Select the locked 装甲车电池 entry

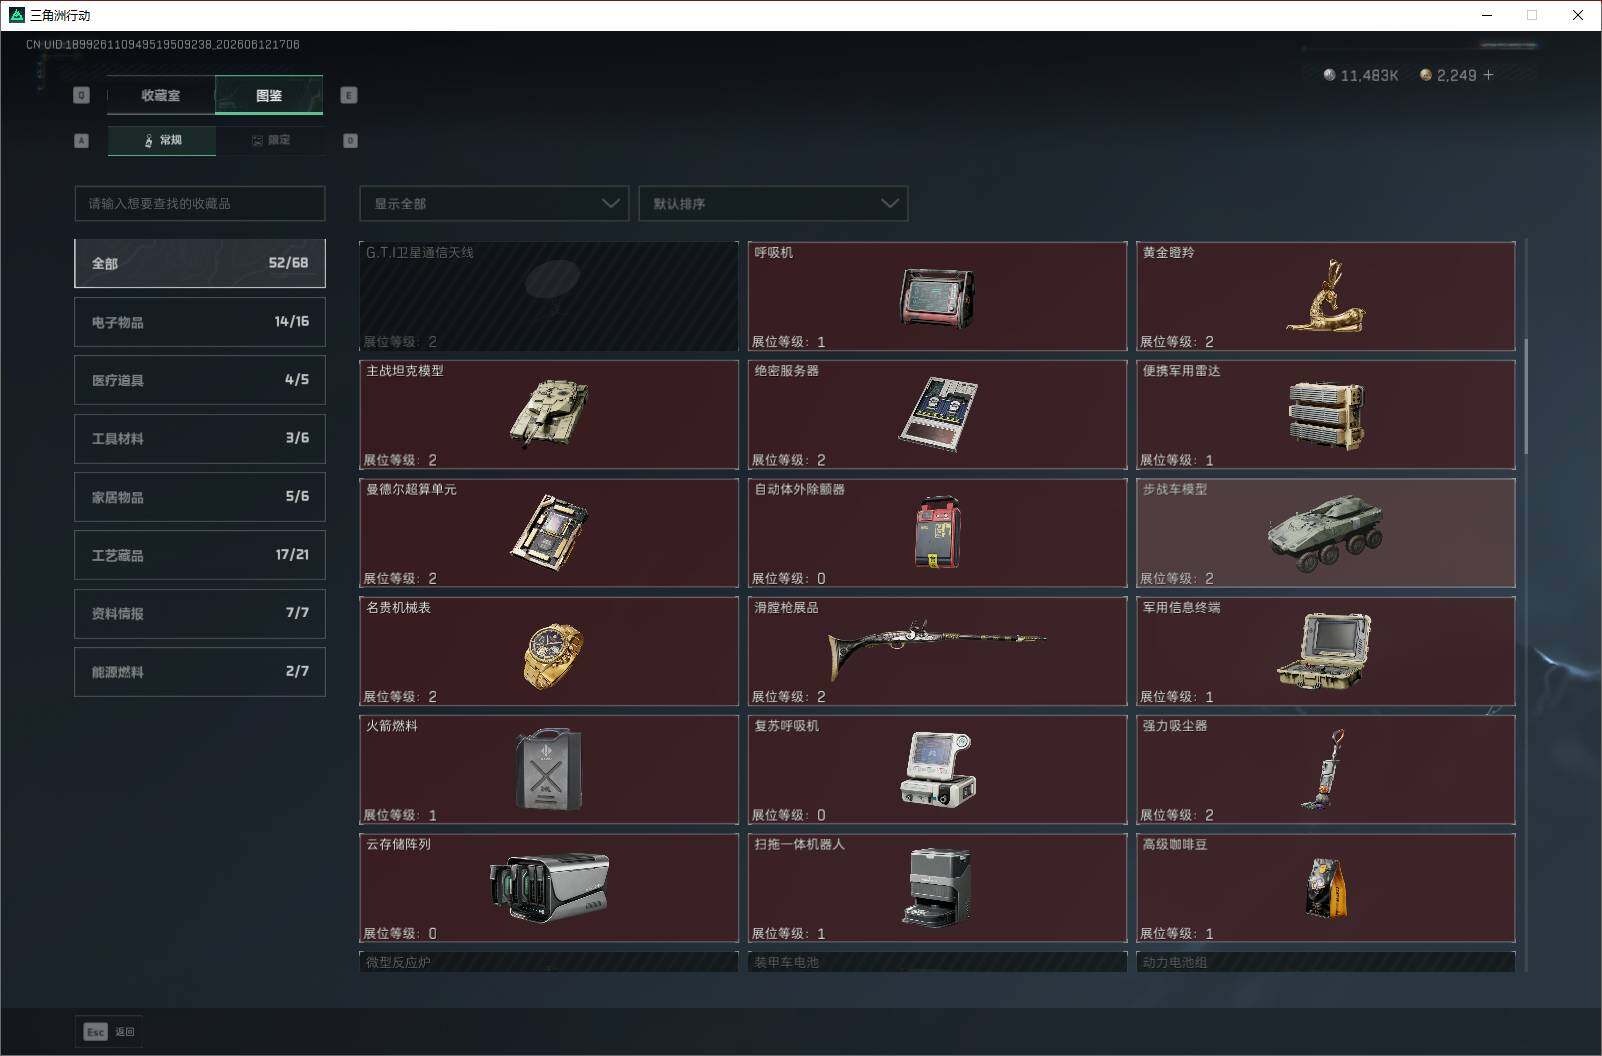[x=937, y=962]
